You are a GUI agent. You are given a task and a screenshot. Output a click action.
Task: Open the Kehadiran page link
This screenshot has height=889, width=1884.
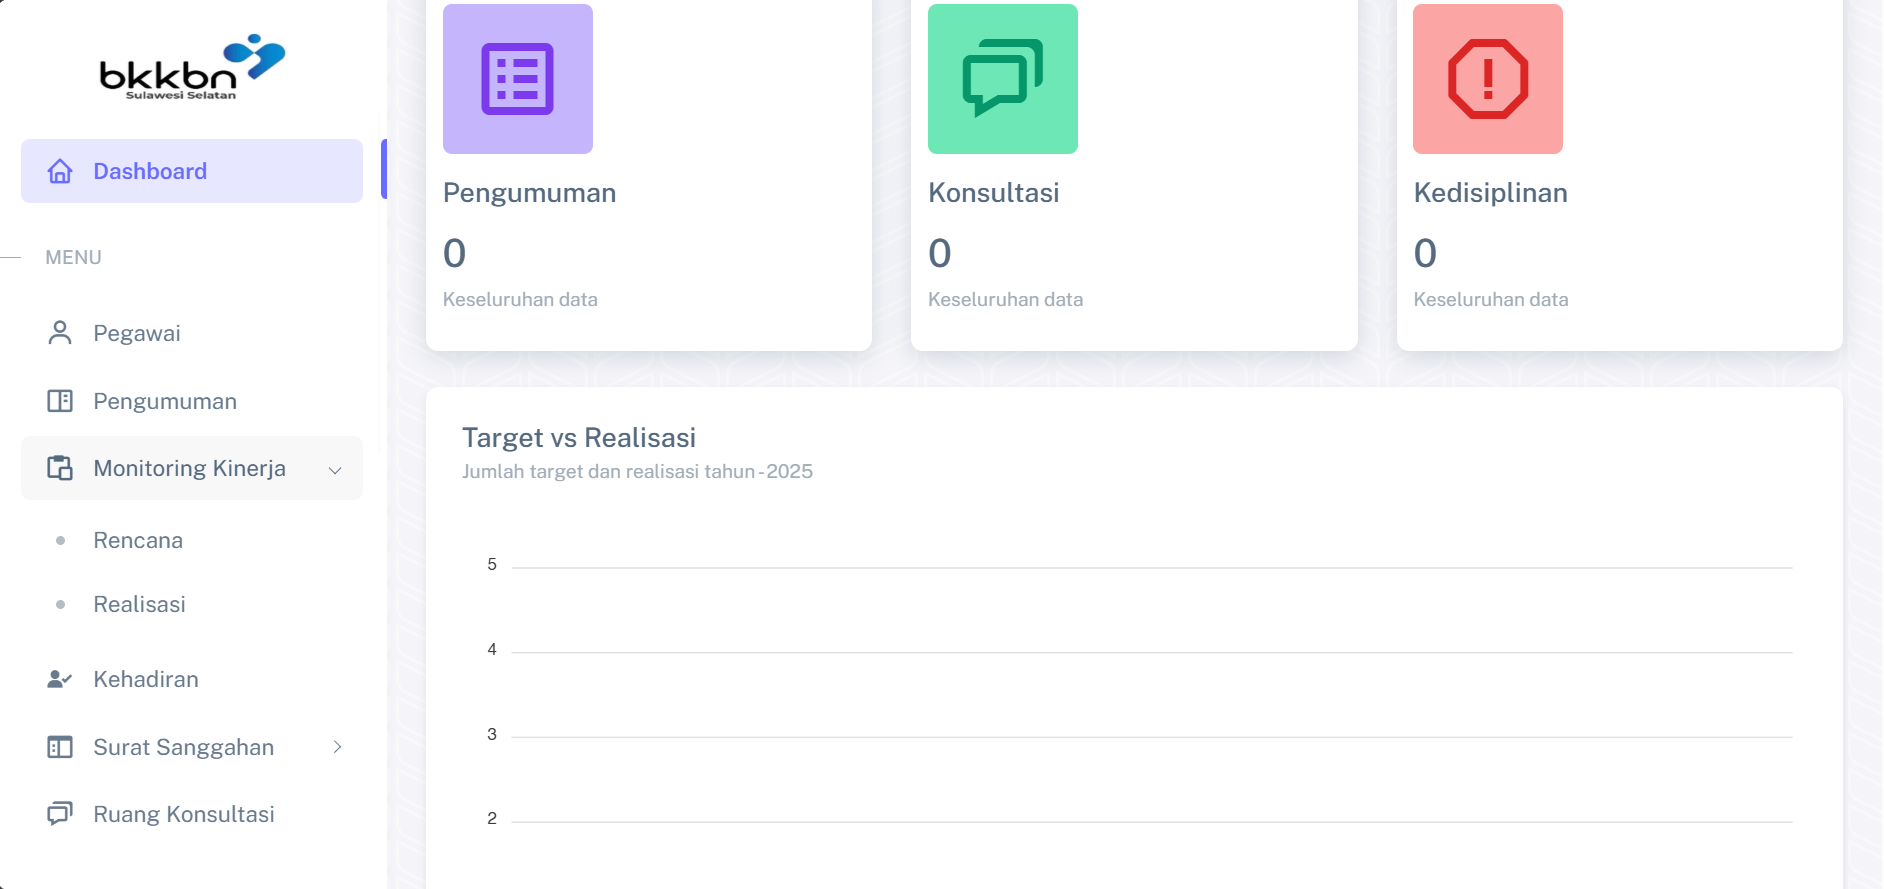click(146, 679)
